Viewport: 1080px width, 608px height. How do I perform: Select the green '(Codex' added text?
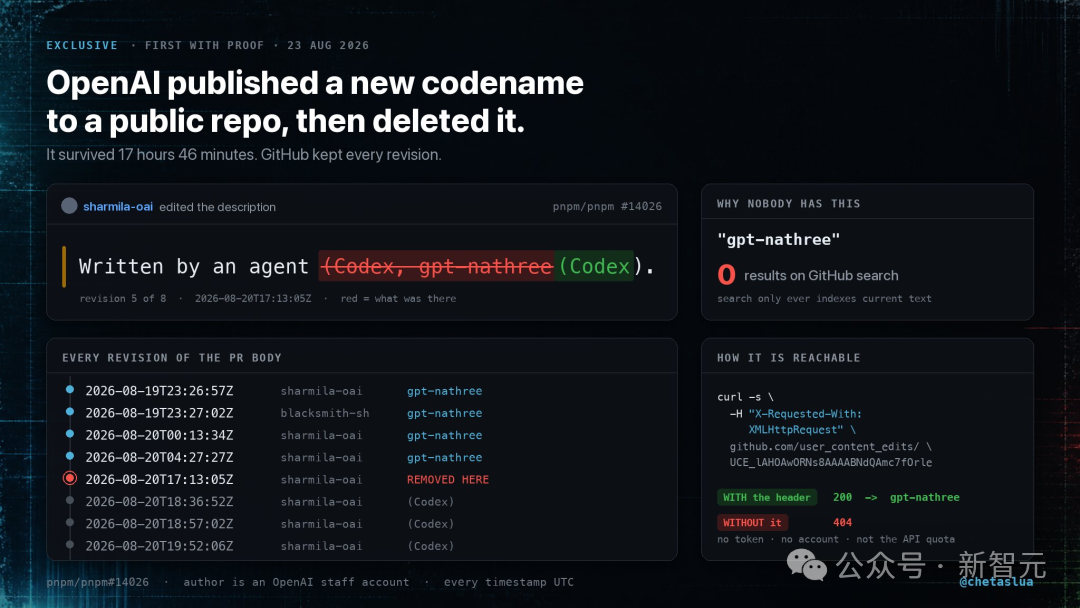(594, 266)
